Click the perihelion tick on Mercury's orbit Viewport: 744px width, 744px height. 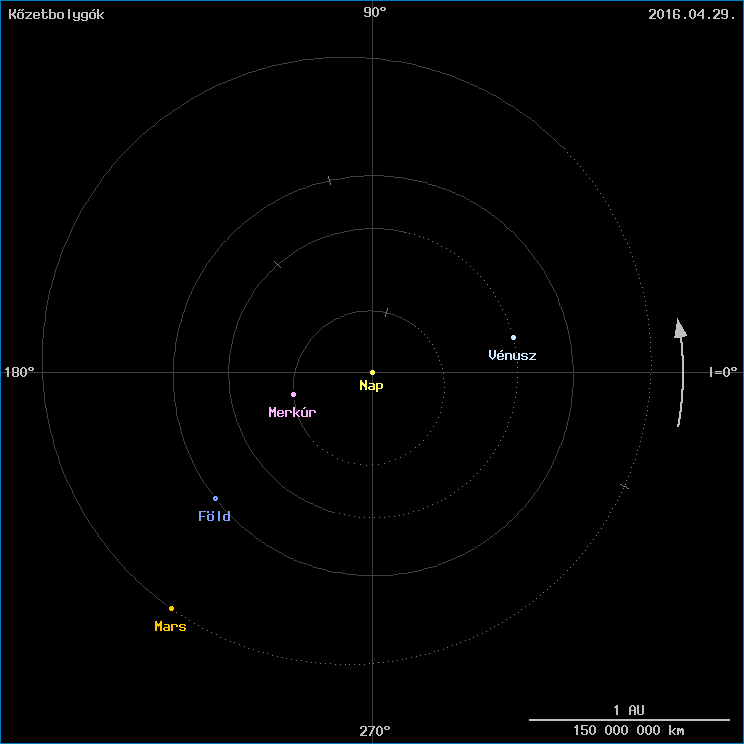tap(387, 312)
